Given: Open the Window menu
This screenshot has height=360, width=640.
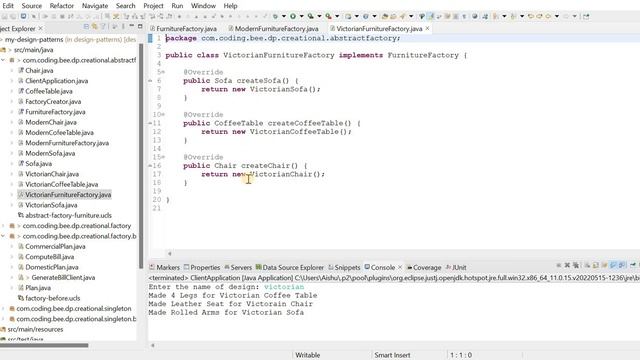Looking at the screenshot, I should 203,6.
